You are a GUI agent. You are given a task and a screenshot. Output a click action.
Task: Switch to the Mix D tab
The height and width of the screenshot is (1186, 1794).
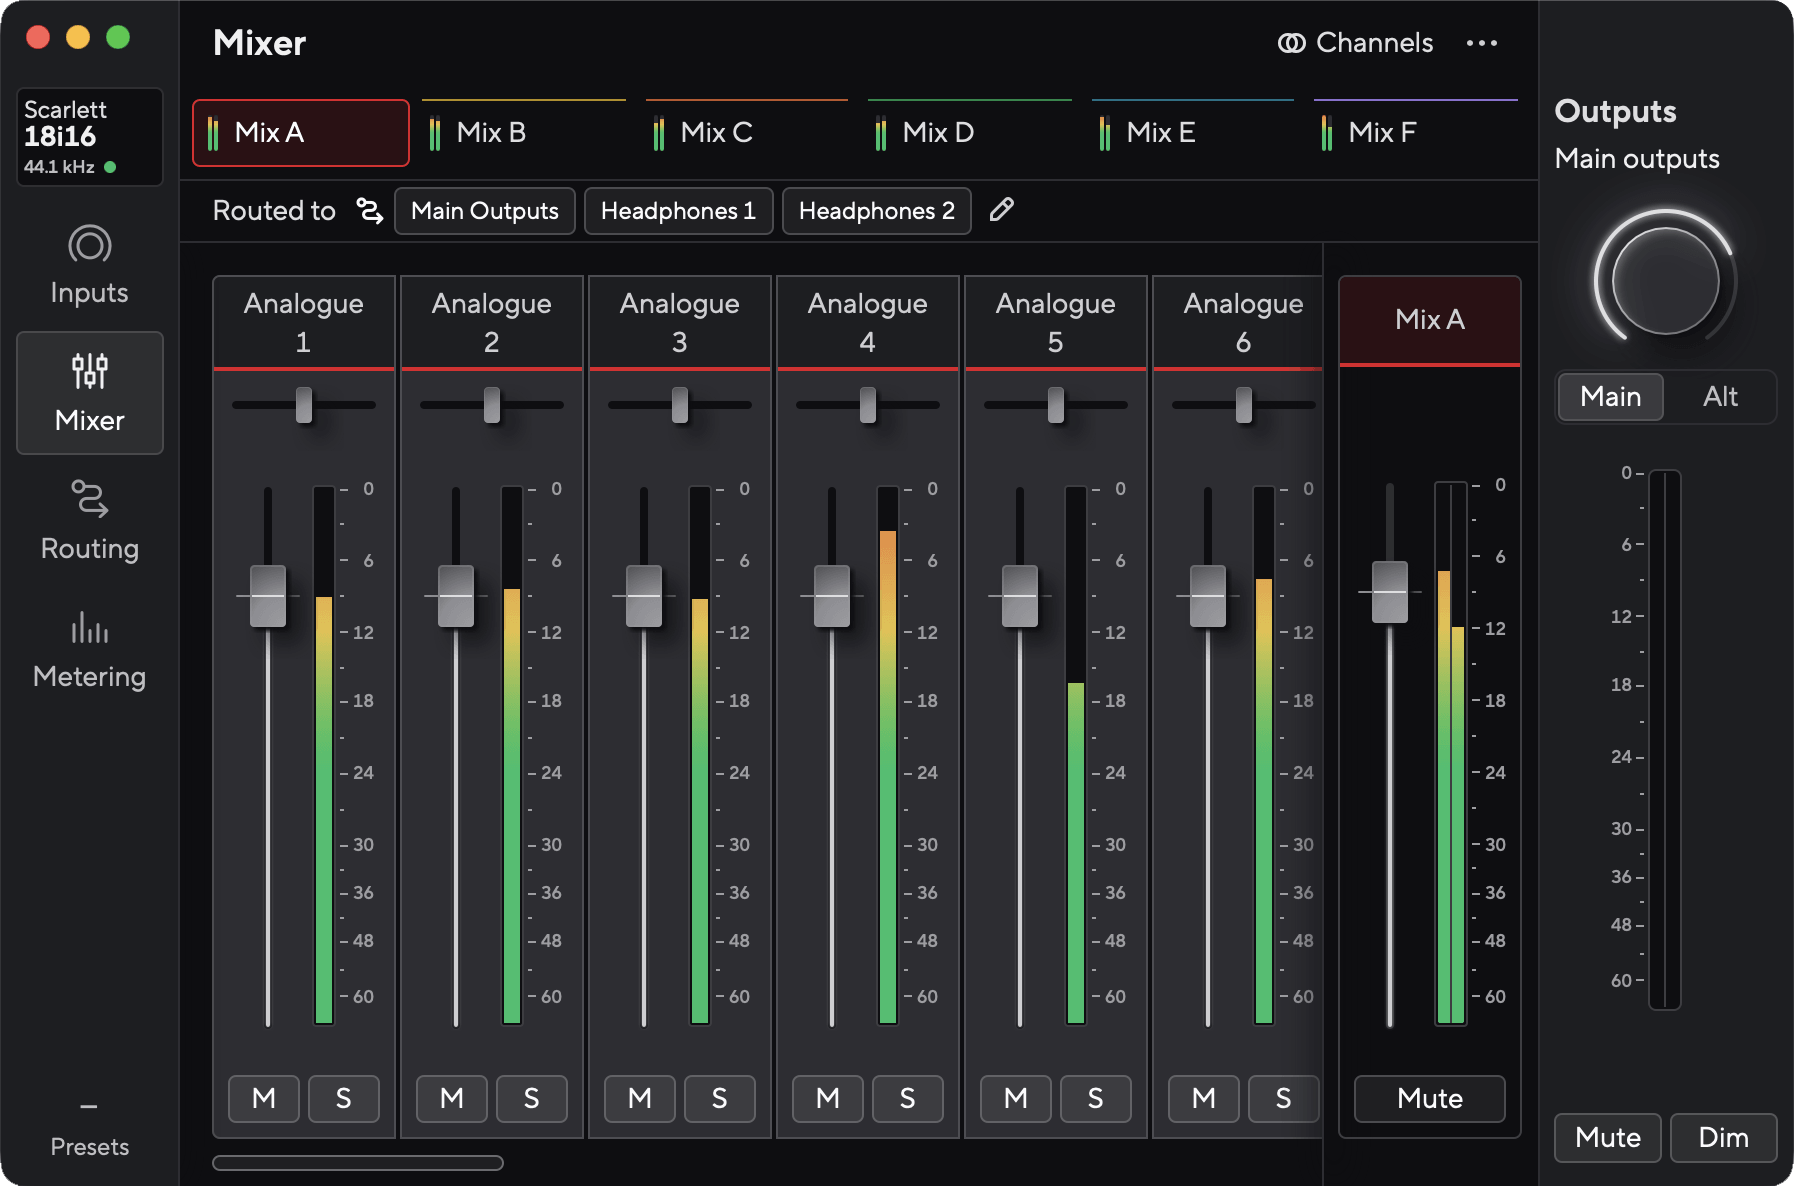click(970, 133)
